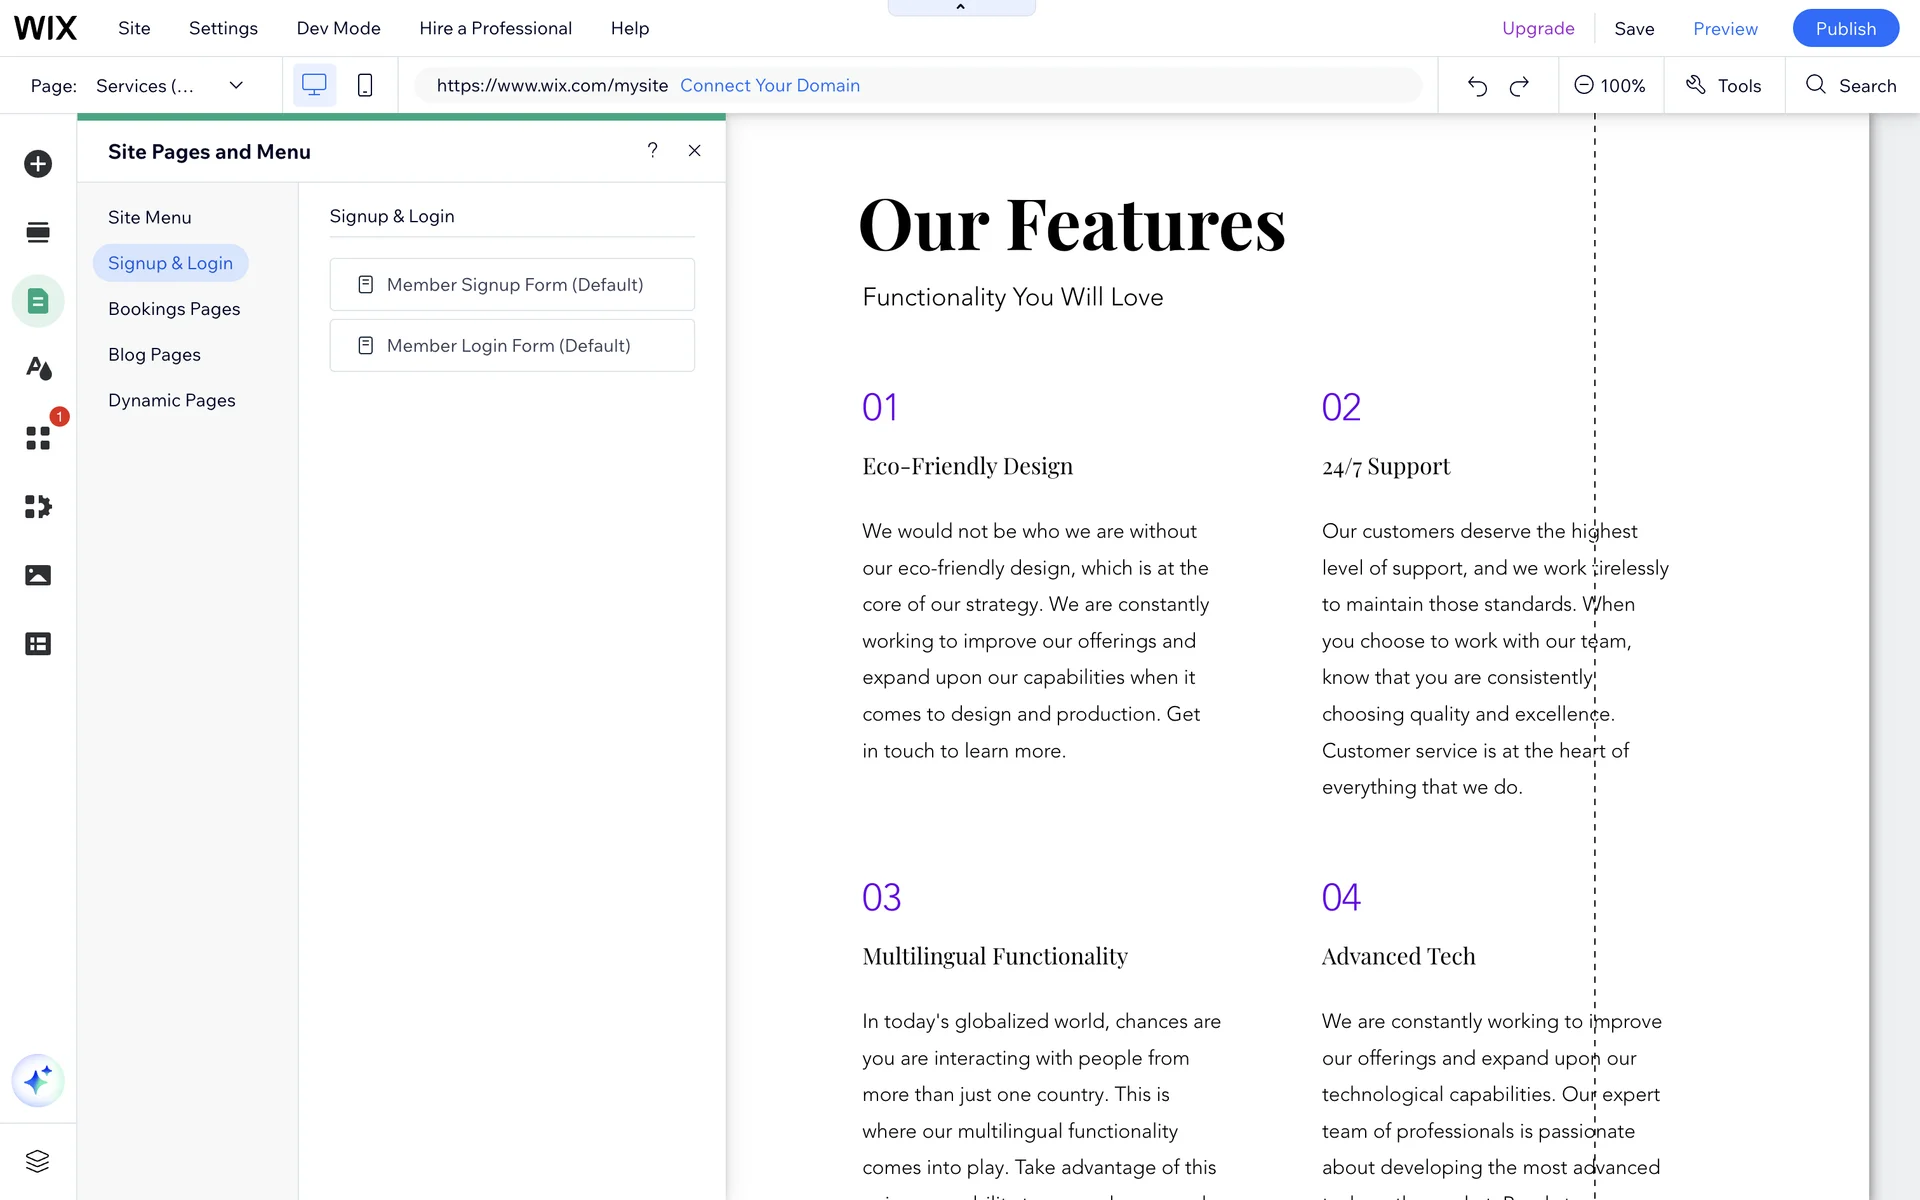Open the Content Manager table icon
The height and width of the screenshot is (1200, 1920).
click(38, 644)
